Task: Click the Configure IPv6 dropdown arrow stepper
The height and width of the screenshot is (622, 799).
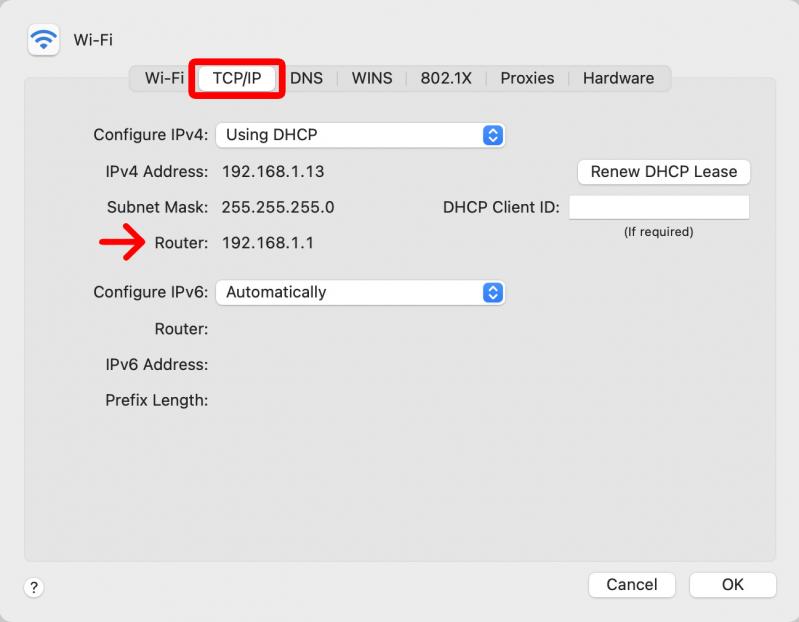Action: [493, 292]
